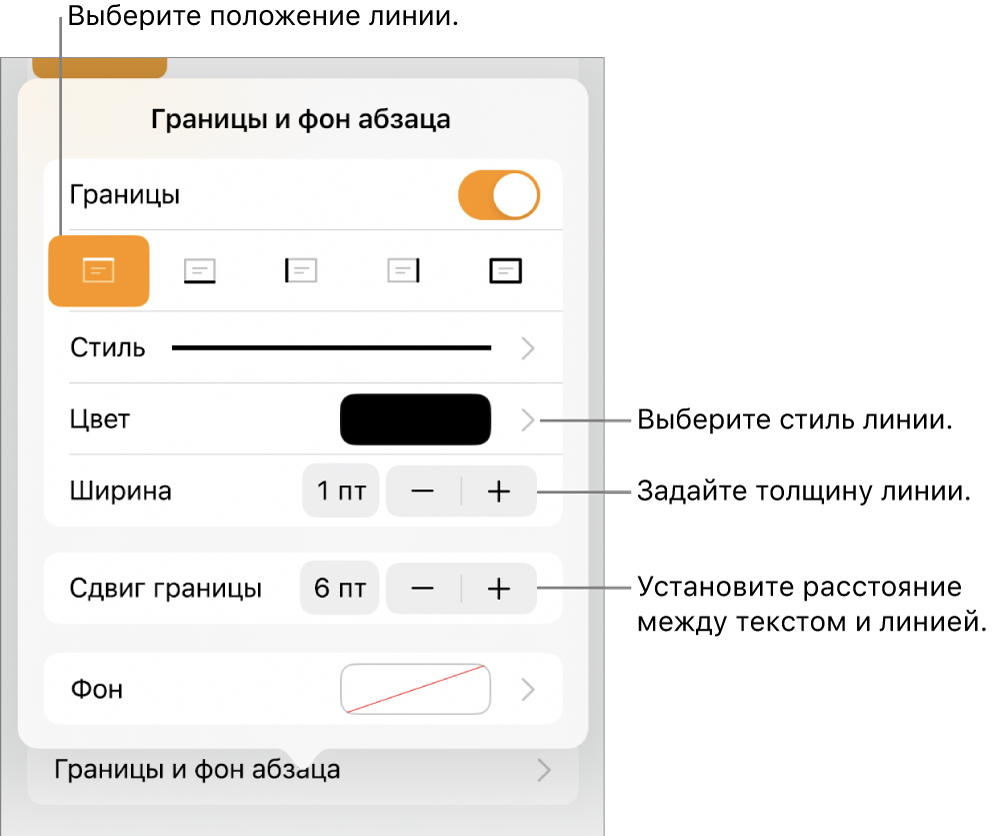
Task: Select the all-sides border position icon
Action: [505, 271]
